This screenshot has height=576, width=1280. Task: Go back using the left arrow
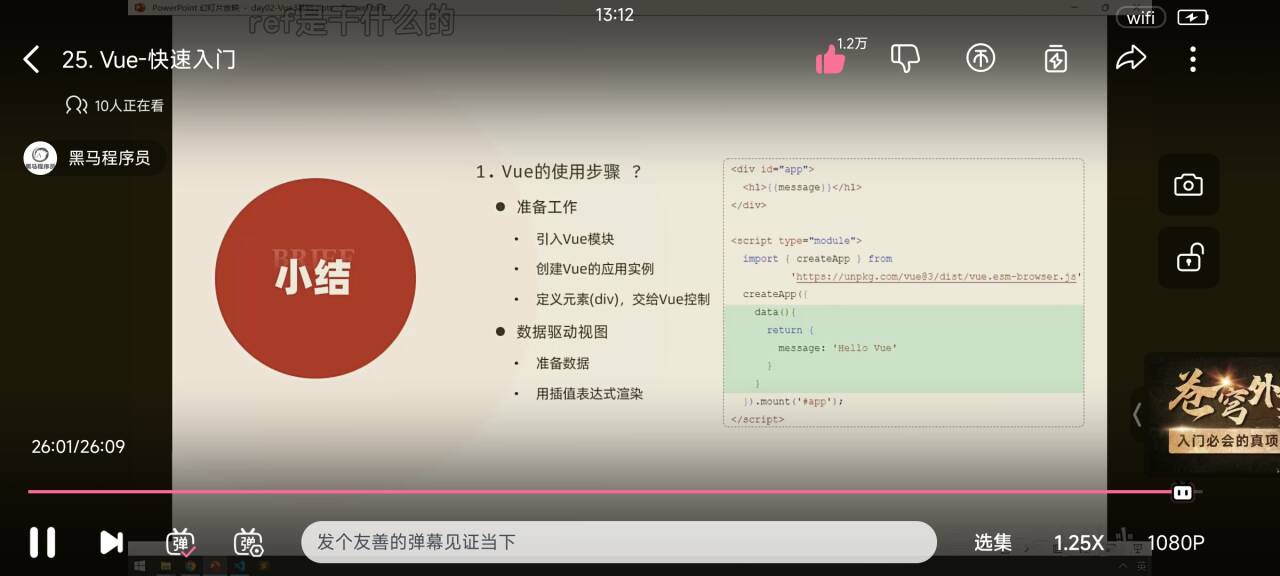click(31, 60)
